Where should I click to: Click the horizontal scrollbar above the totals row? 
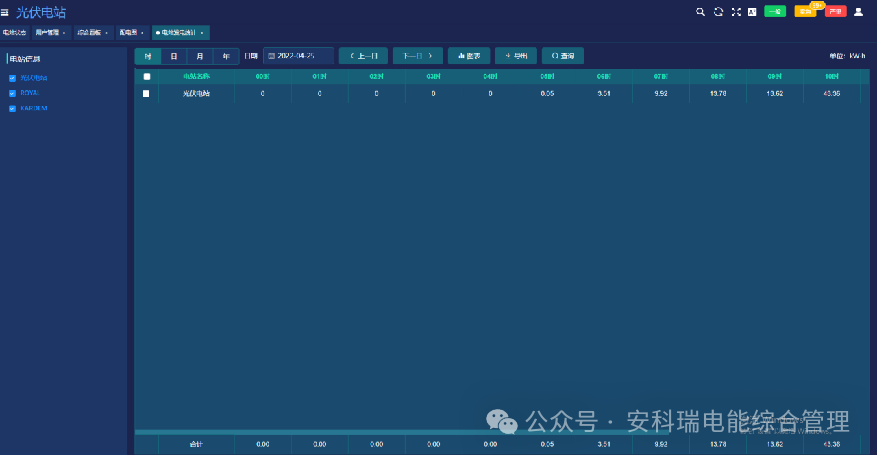[x=402, y=432]
